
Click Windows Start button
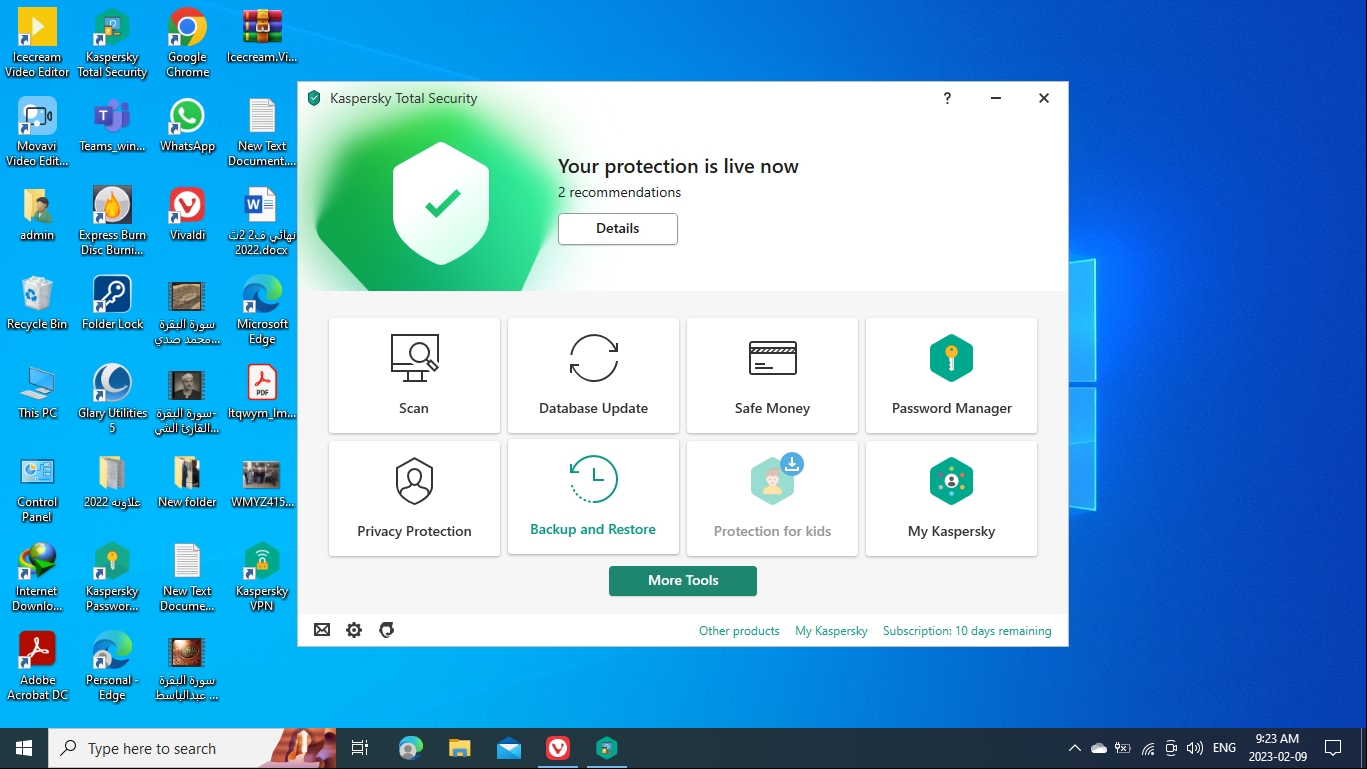point(24,748)
